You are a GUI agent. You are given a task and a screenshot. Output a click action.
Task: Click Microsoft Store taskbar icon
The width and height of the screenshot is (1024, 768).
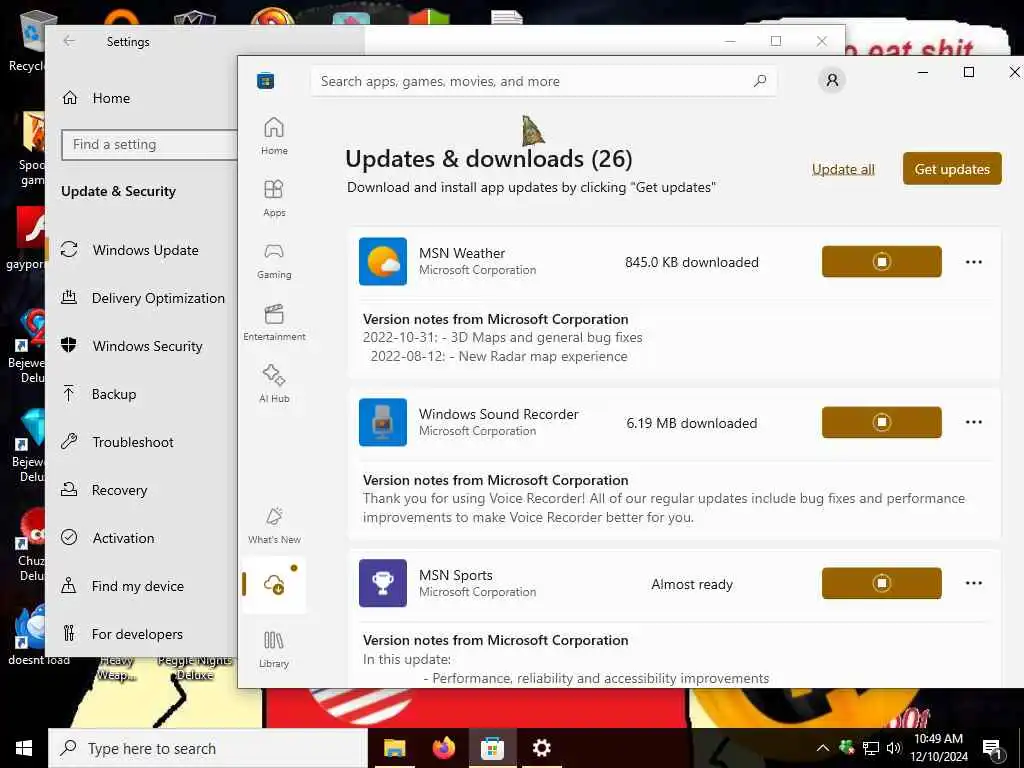click(492, 748)
